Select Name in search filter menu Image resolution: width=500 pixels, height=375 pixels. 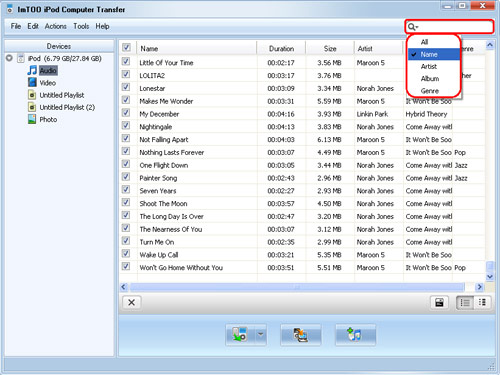pos(434,54)
